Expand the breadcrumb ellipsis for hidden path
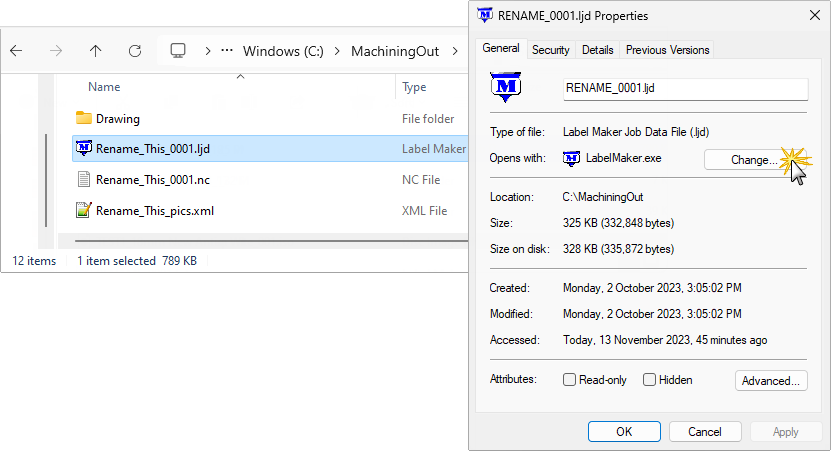 (x=227, y=50)
